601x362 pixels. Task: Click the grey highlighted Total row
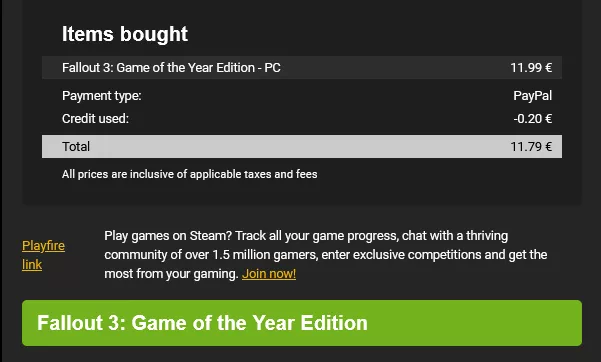[x=302, y=146]
